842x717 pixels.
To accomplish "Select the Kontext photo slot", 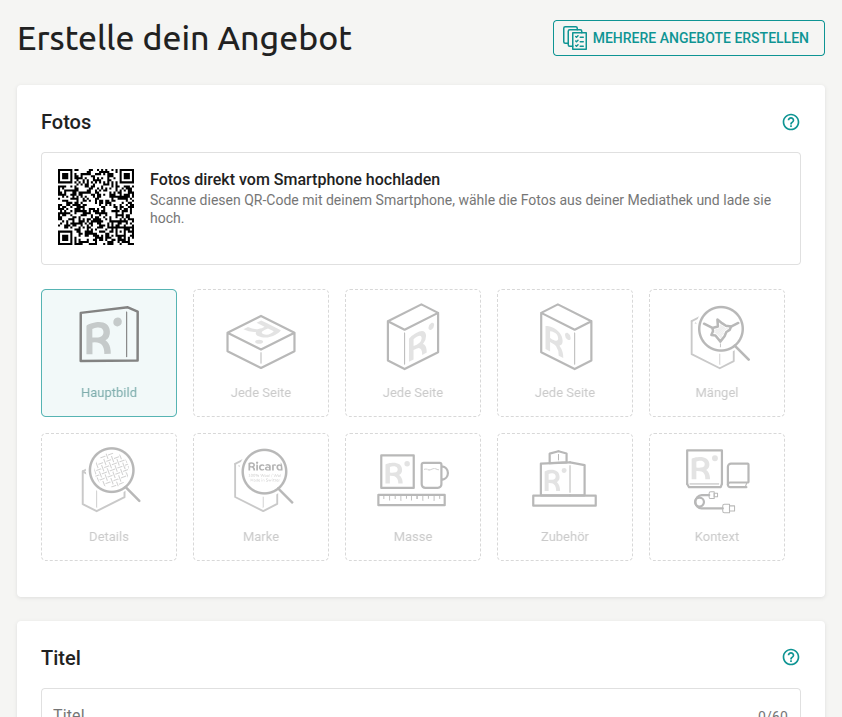I will point(717,497).
